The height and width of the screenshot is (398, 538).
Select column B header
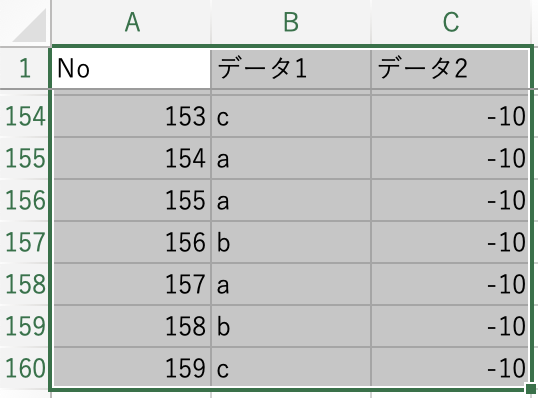pyautogui.click(x=291, y=22)
